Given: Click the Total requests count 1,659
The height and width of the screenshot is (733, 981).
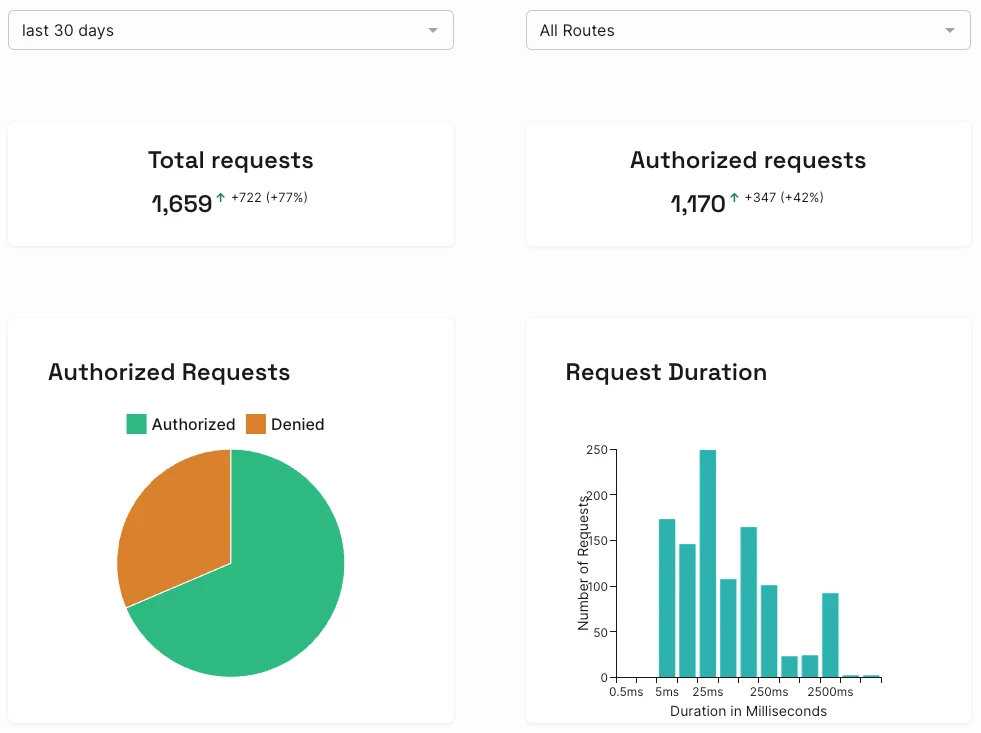Looking at the screenshot, I should tap(182, 204).
